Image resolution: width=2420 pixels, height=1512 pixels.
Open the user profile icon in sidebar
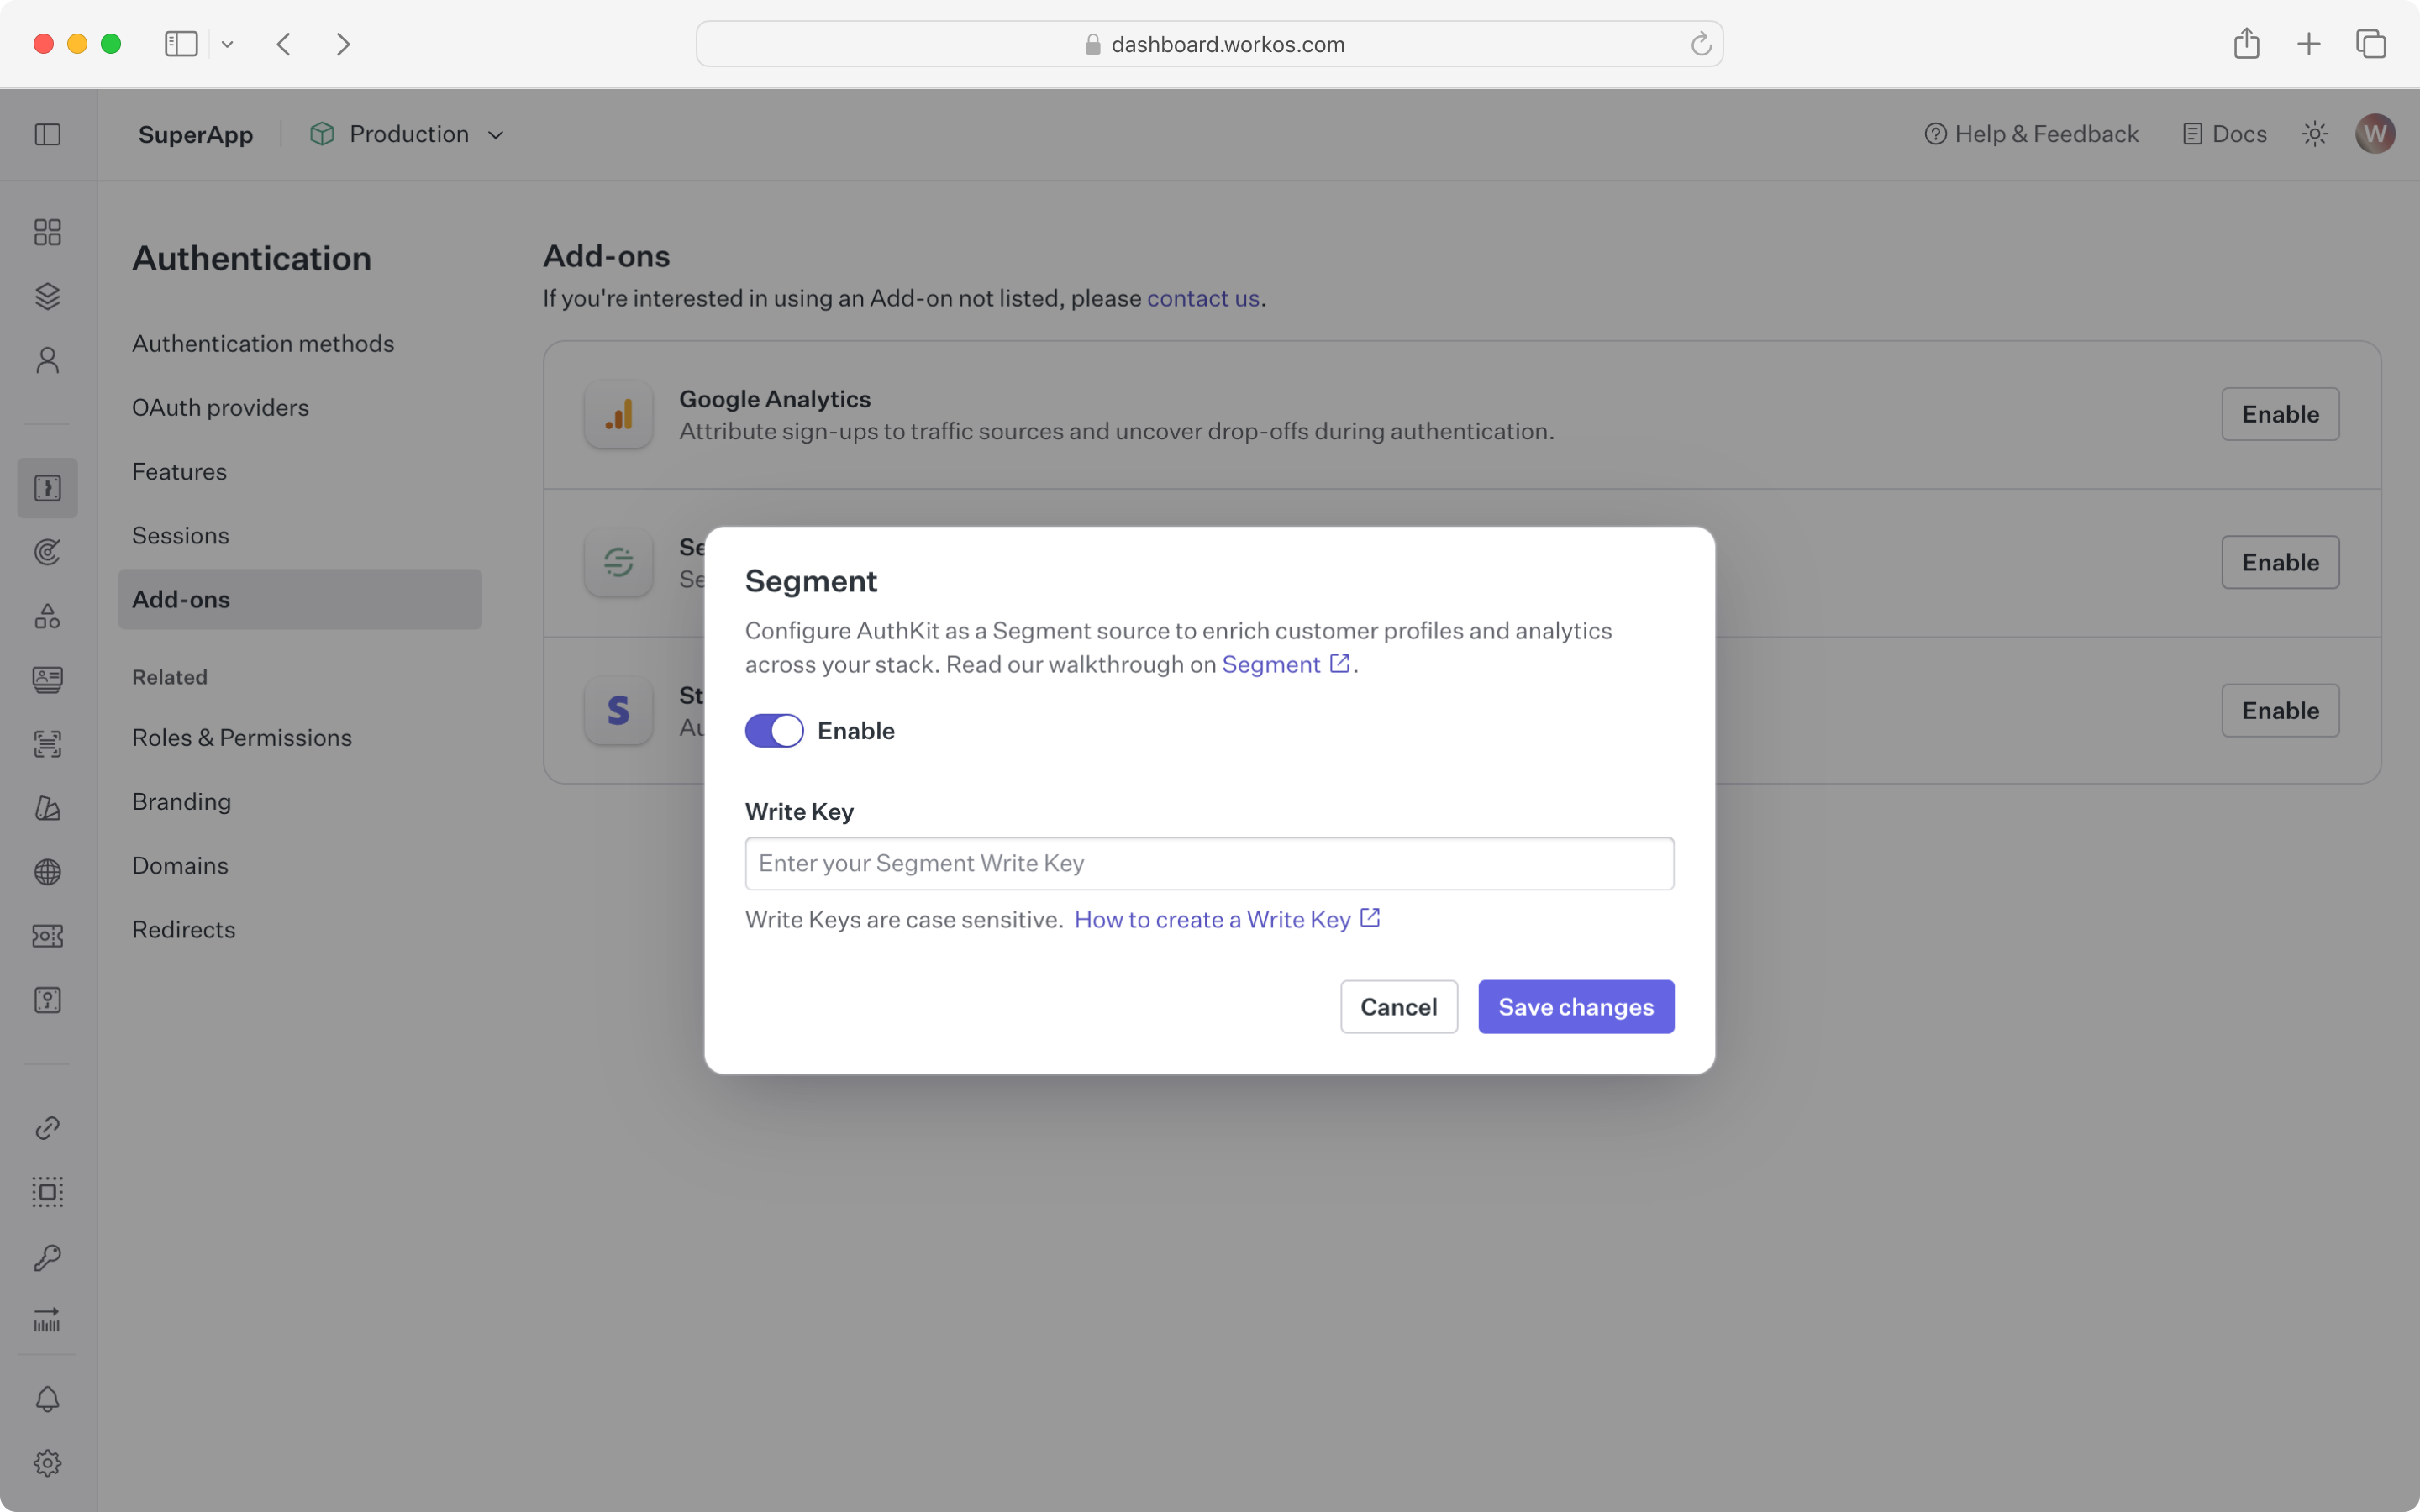point(46,359)
